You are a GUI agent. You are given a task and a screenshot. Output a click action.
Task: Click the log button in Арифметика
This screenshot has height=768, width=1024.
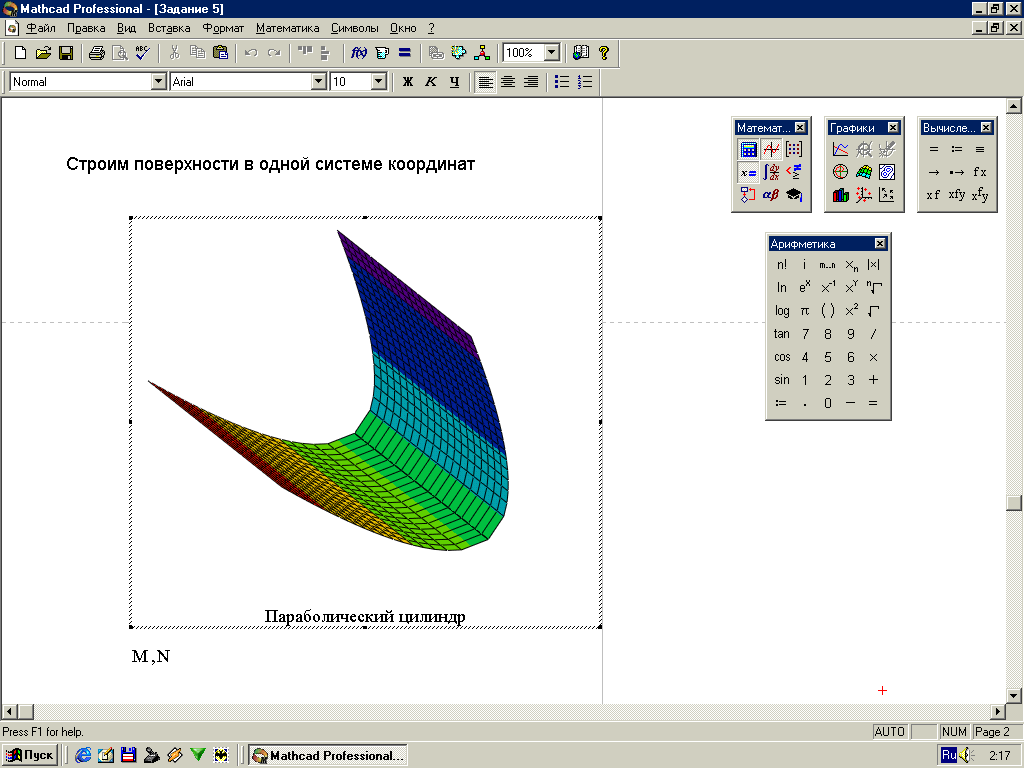[x=782, y=311]
